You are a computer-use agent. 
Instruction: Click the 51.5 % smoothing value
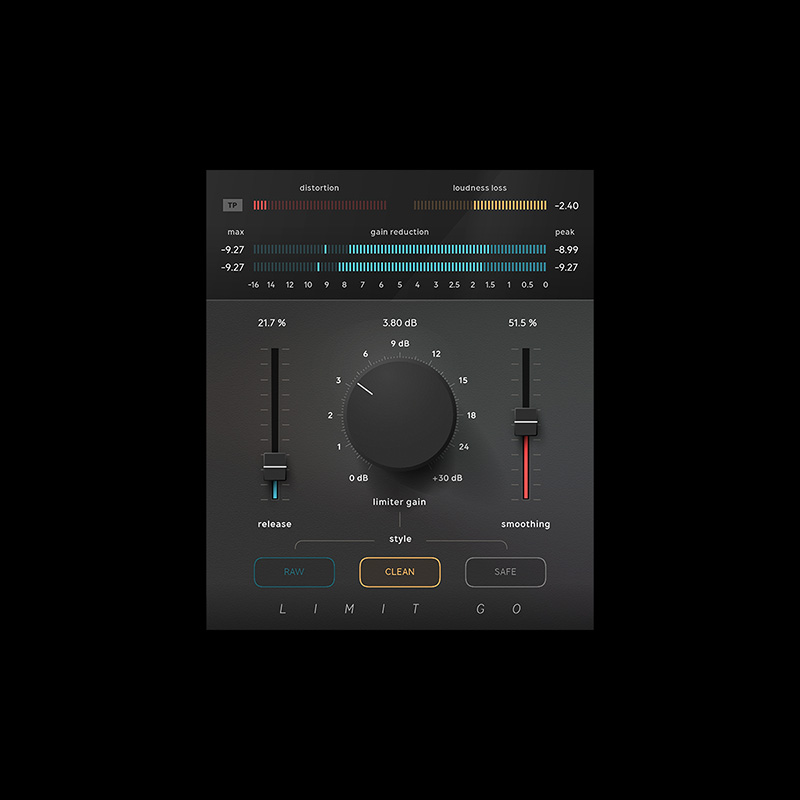522,323
